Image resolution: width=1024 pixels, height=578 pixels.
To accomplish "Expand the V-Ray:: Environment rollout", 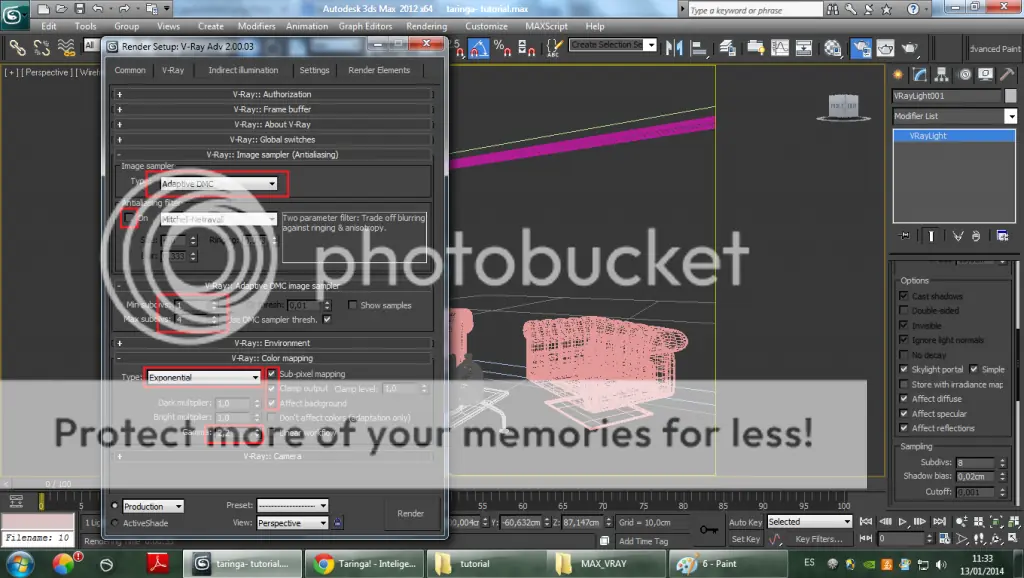I will click(275, 342).
